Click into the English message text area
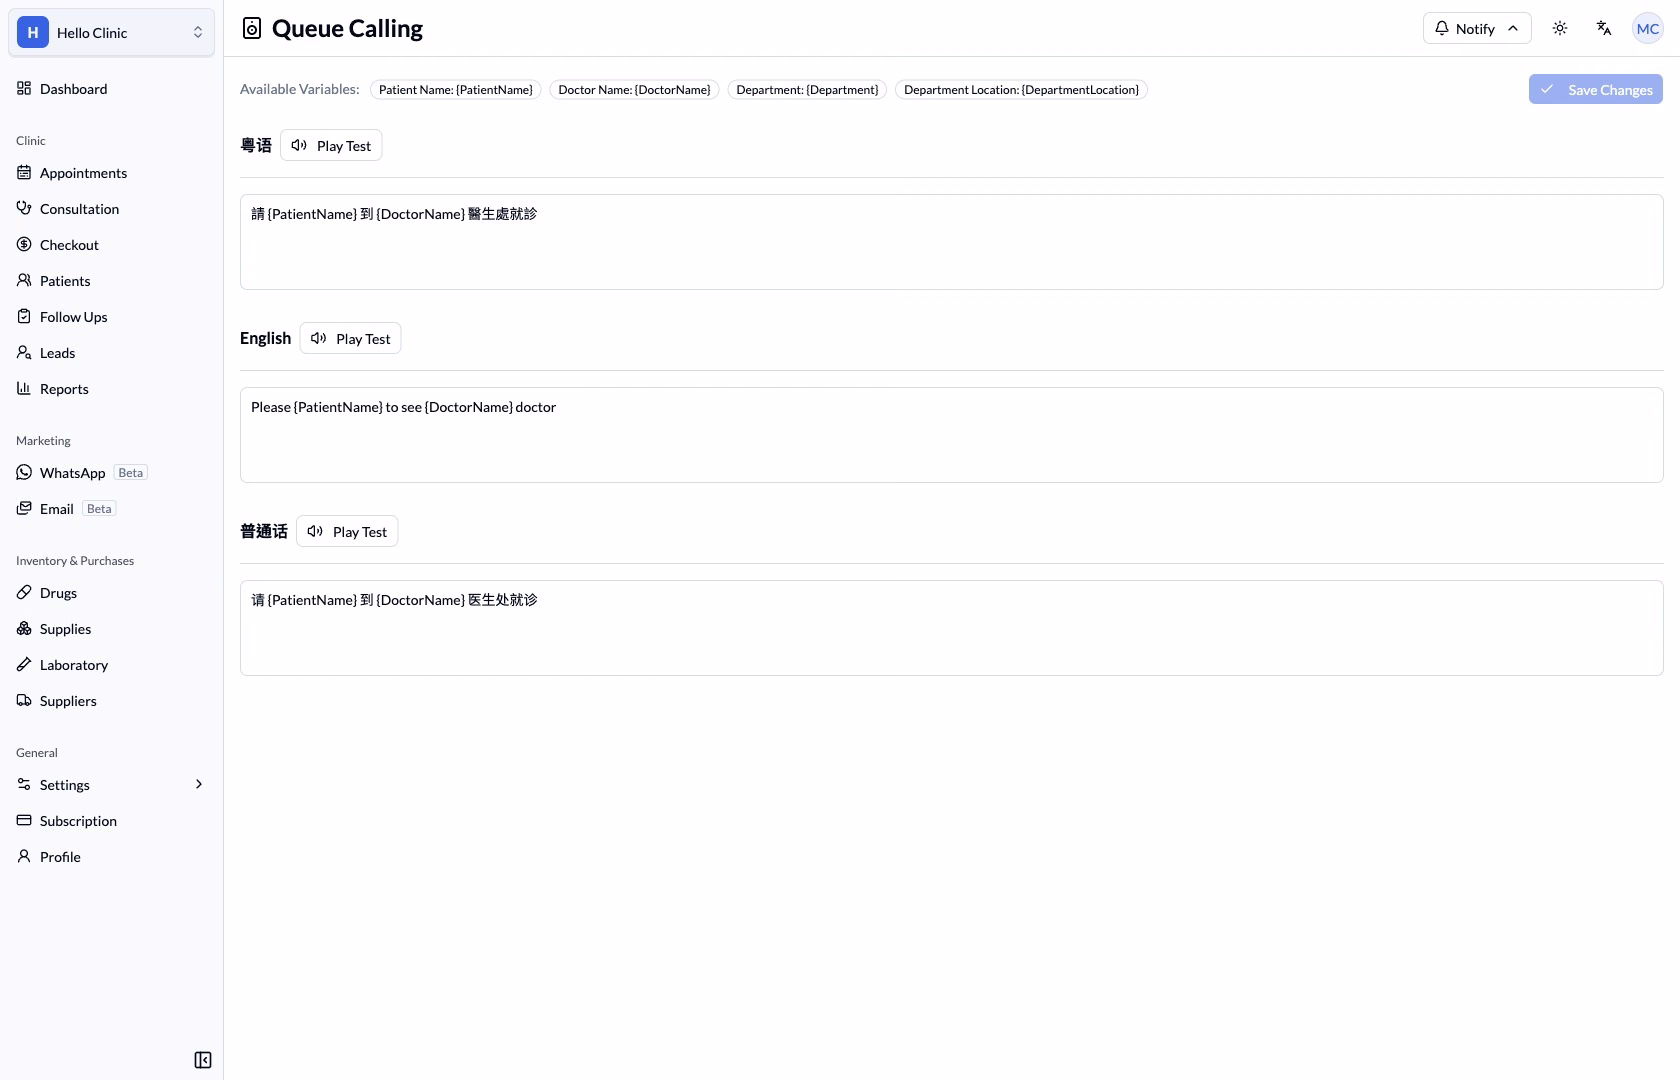 (x=951, y=435)
